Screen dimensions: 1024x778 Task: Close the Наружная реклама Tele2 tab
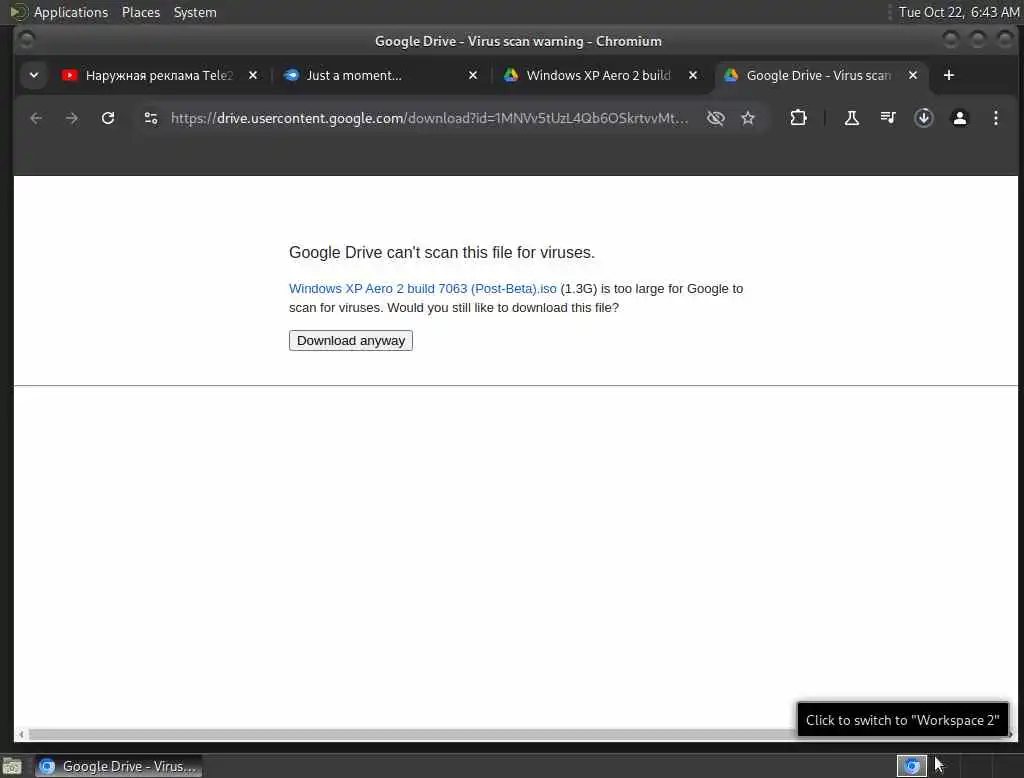(x=253, y=75)
